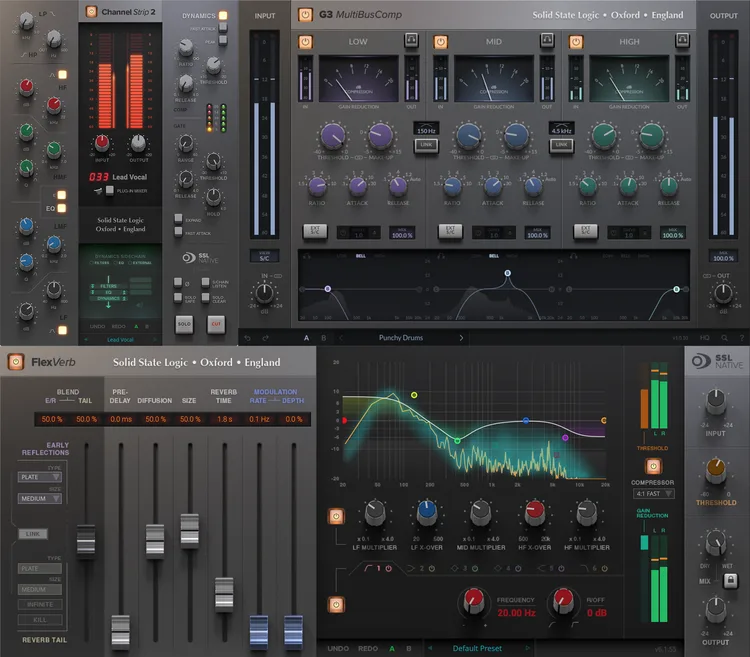
Task: Go to previous preset in Channel Strip
Action: pos(86,339)
